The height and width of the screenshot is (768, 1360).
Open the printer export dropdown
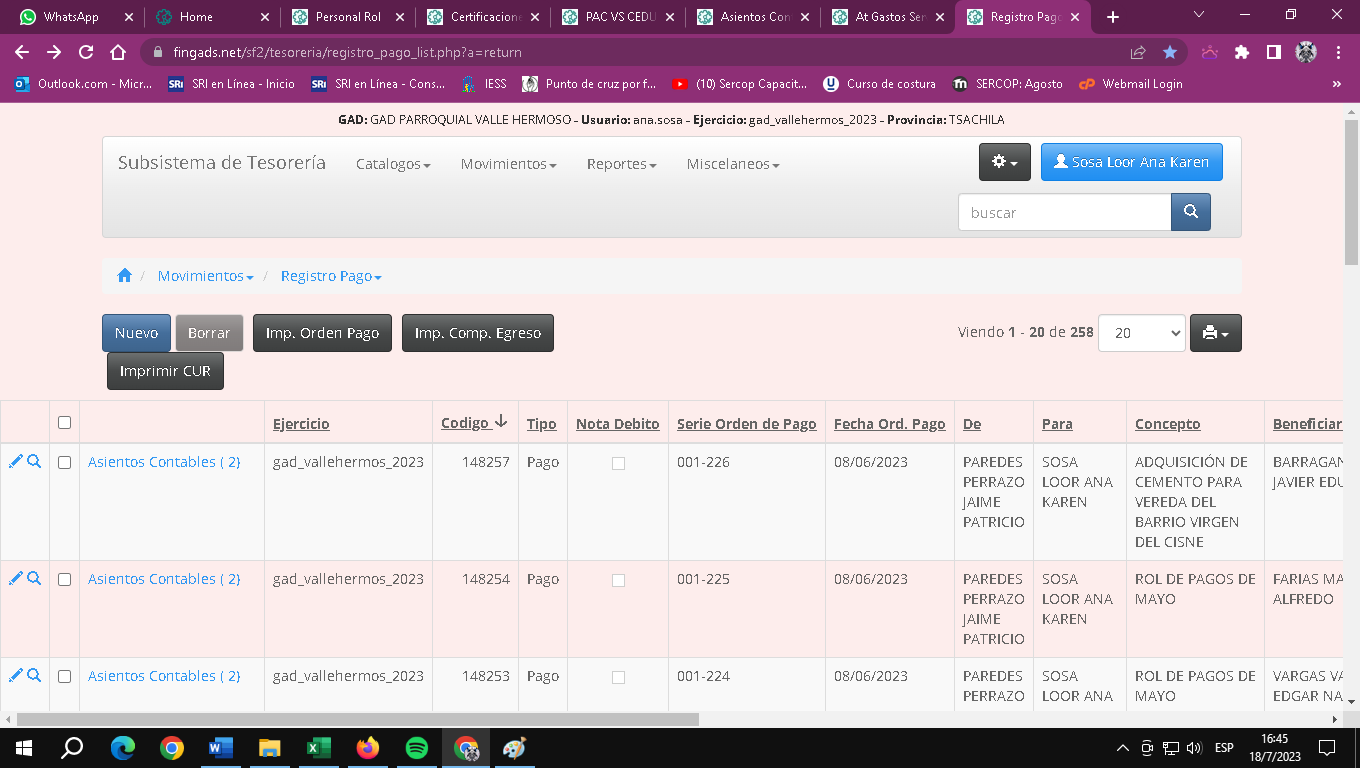pos(1215,333)
